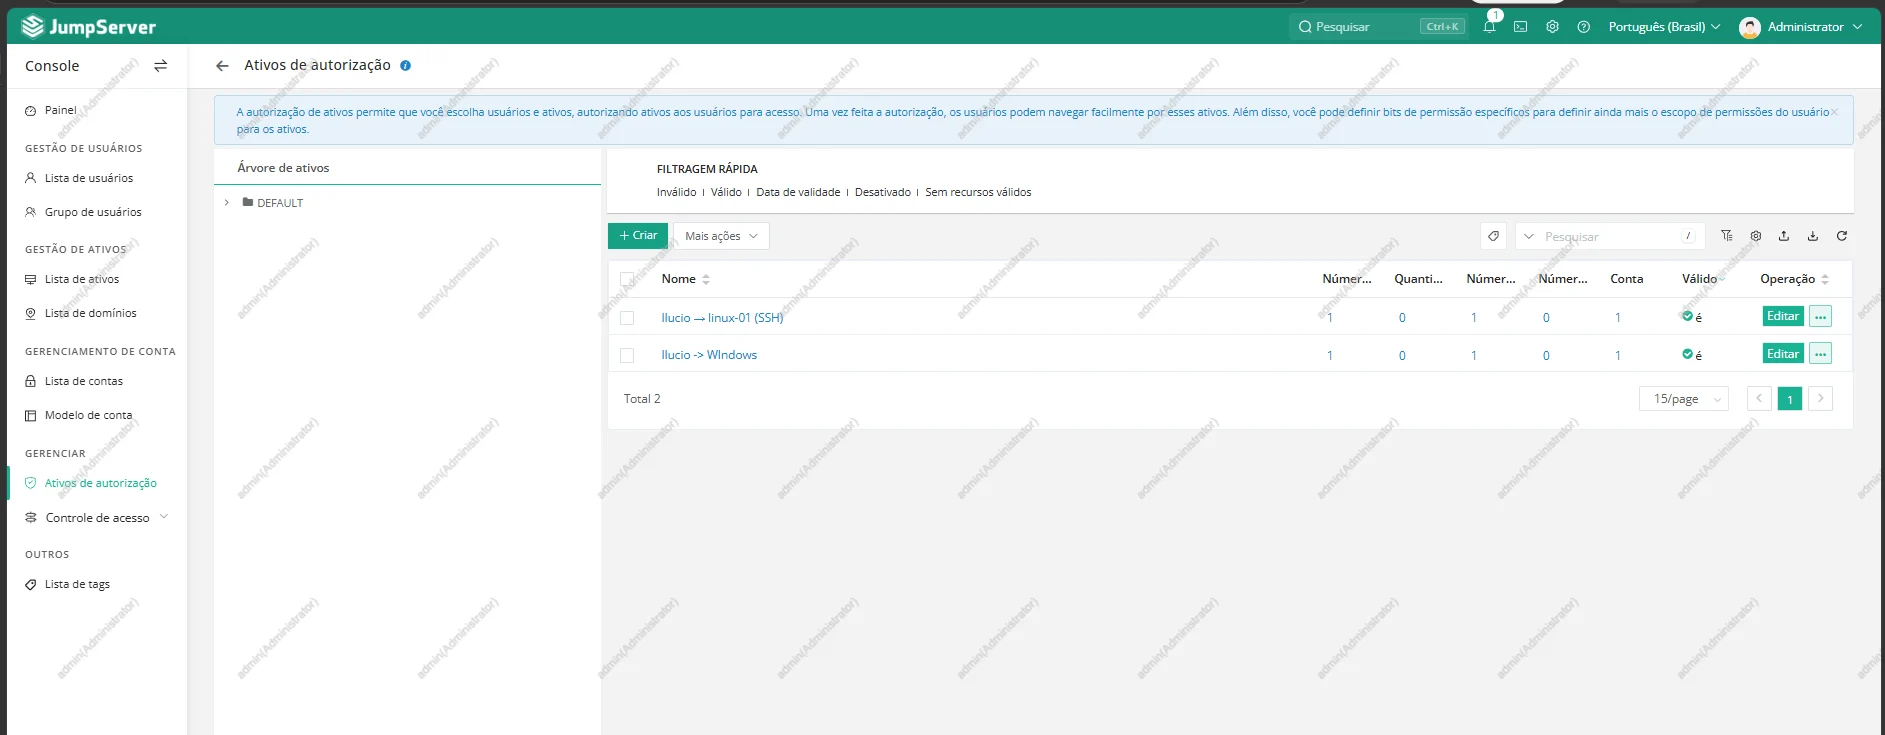Viewport: 1885px width, 735px height.
Task: Go back using the arrow beside Ativos de autorização
Action: click(x=222, y=66)
